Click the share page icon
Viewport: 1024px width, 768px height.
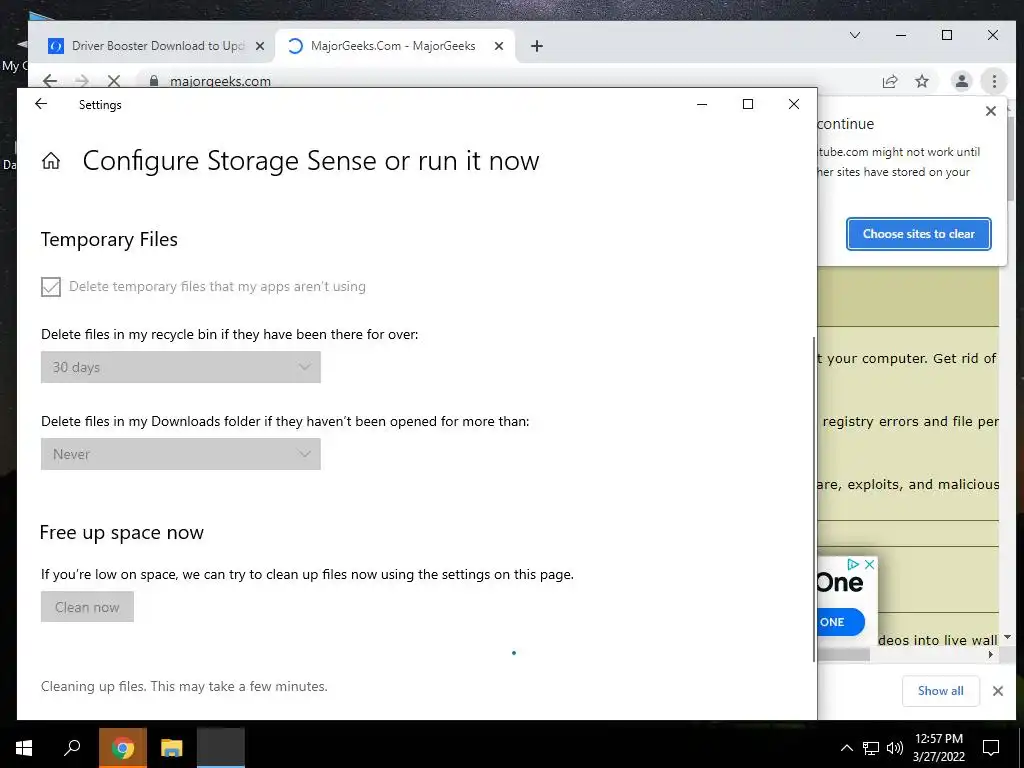click(x=889, y=81)
